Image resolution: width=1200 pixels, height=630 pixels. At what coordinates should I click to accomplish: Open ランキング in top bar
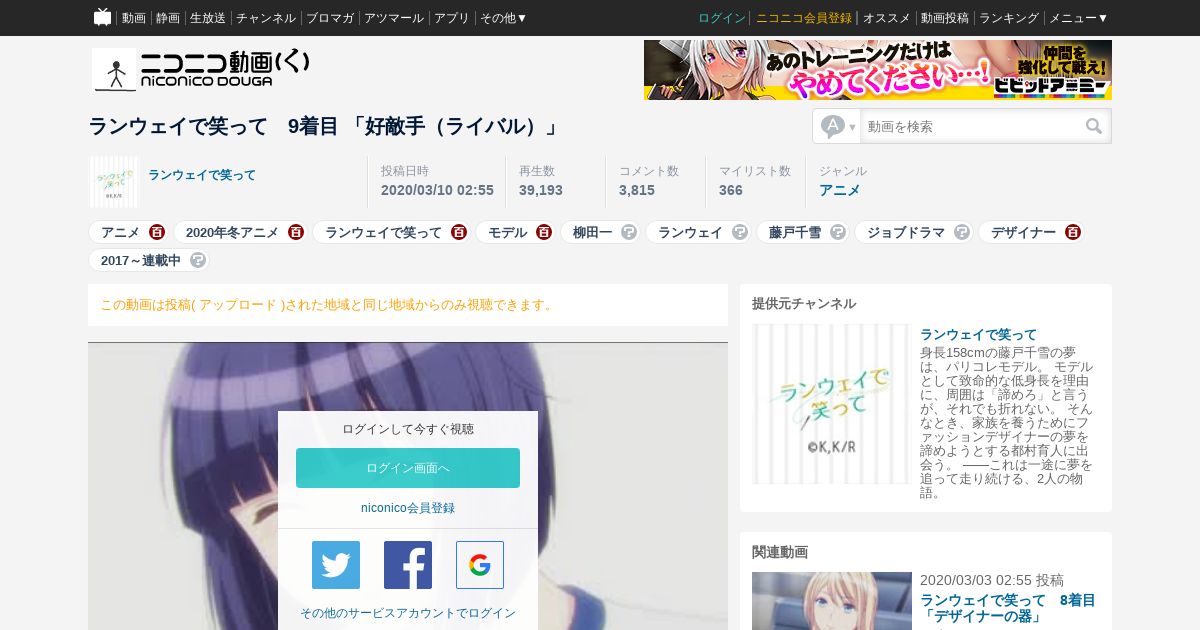(x=1009, y=18)
